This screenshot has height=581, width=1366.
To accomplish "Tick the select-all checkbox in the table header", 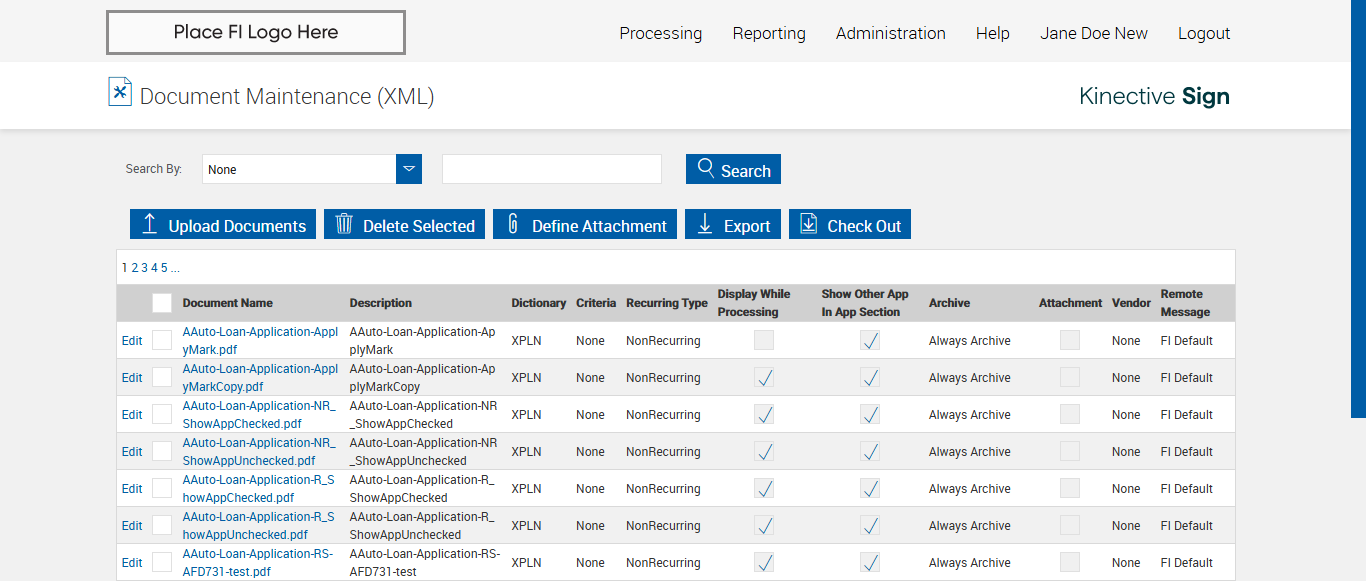I will pyautogui.click(x=162, y=303).
